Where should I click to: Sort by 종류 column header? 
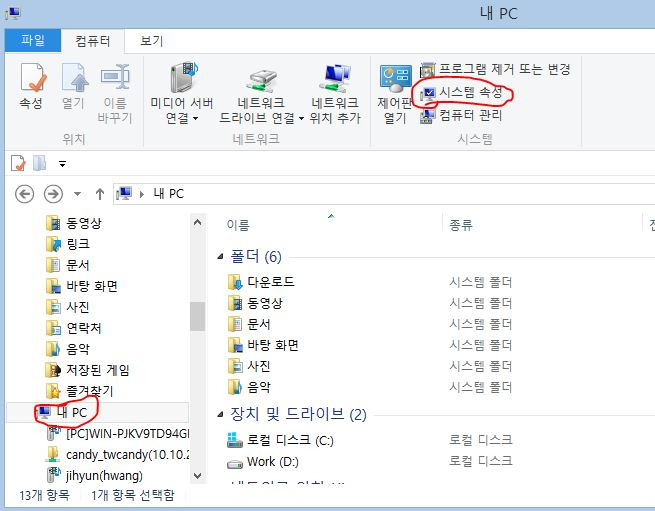click(x=461, y=225)
